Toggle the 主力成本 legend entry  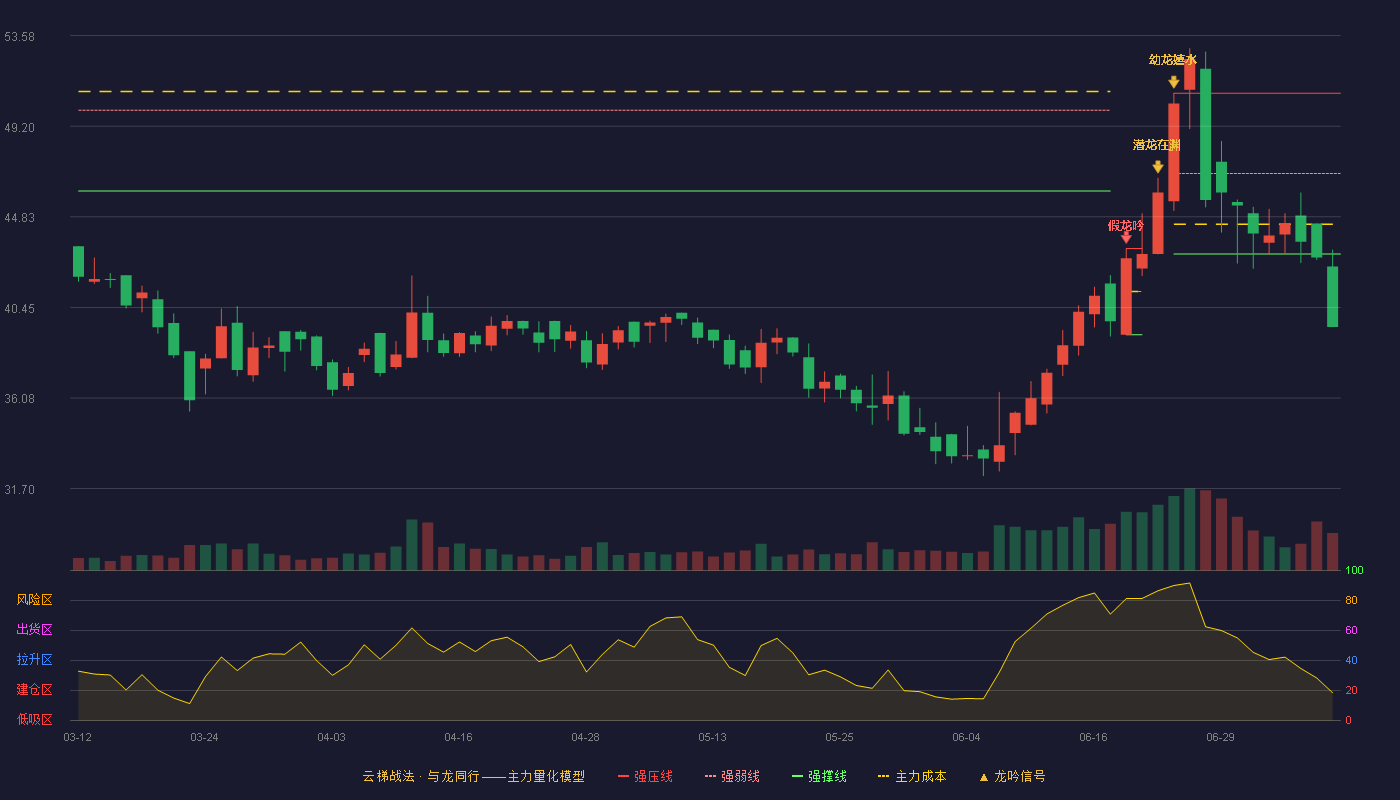point(912,776)
